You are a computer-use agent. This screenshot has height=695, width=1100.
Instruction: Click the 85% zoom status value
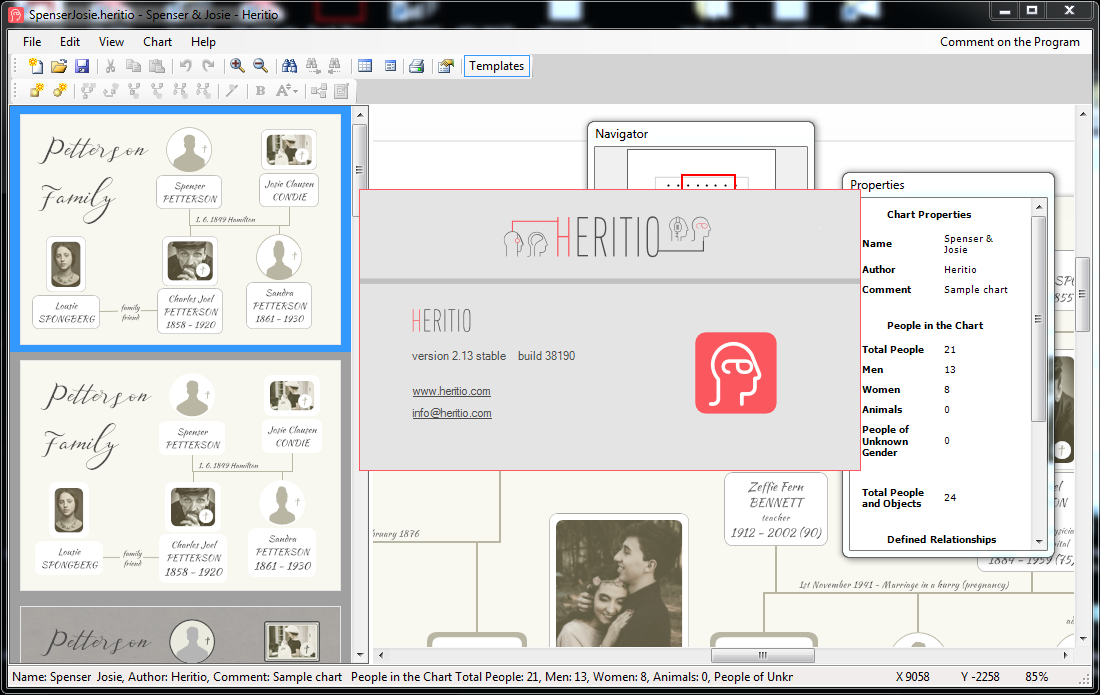[x=1036, y=677]
